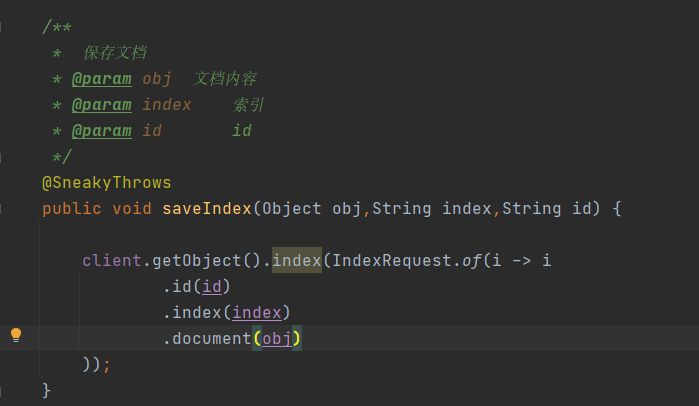Click the underlined id argument in .id()

point(212,287)
